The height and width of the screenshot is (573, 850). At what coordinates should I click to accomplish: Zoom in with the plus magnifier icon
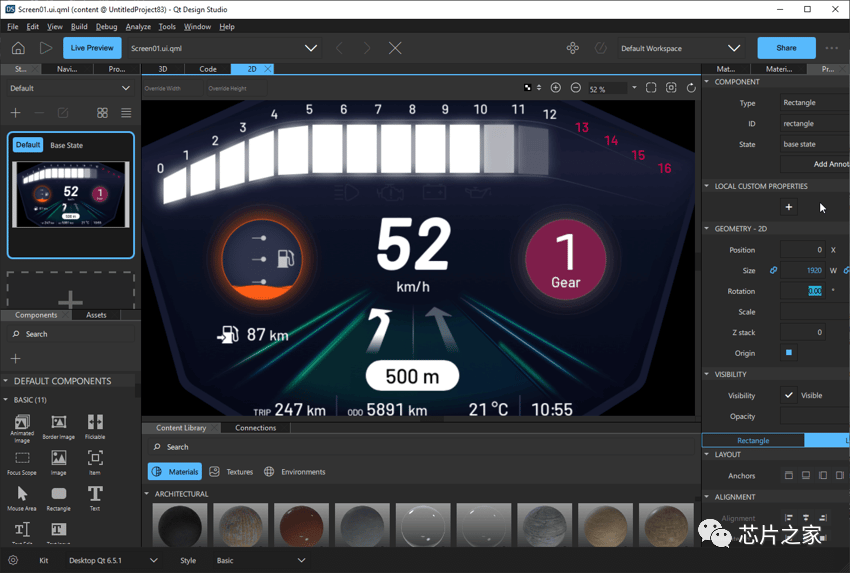[x=556, y=88]
